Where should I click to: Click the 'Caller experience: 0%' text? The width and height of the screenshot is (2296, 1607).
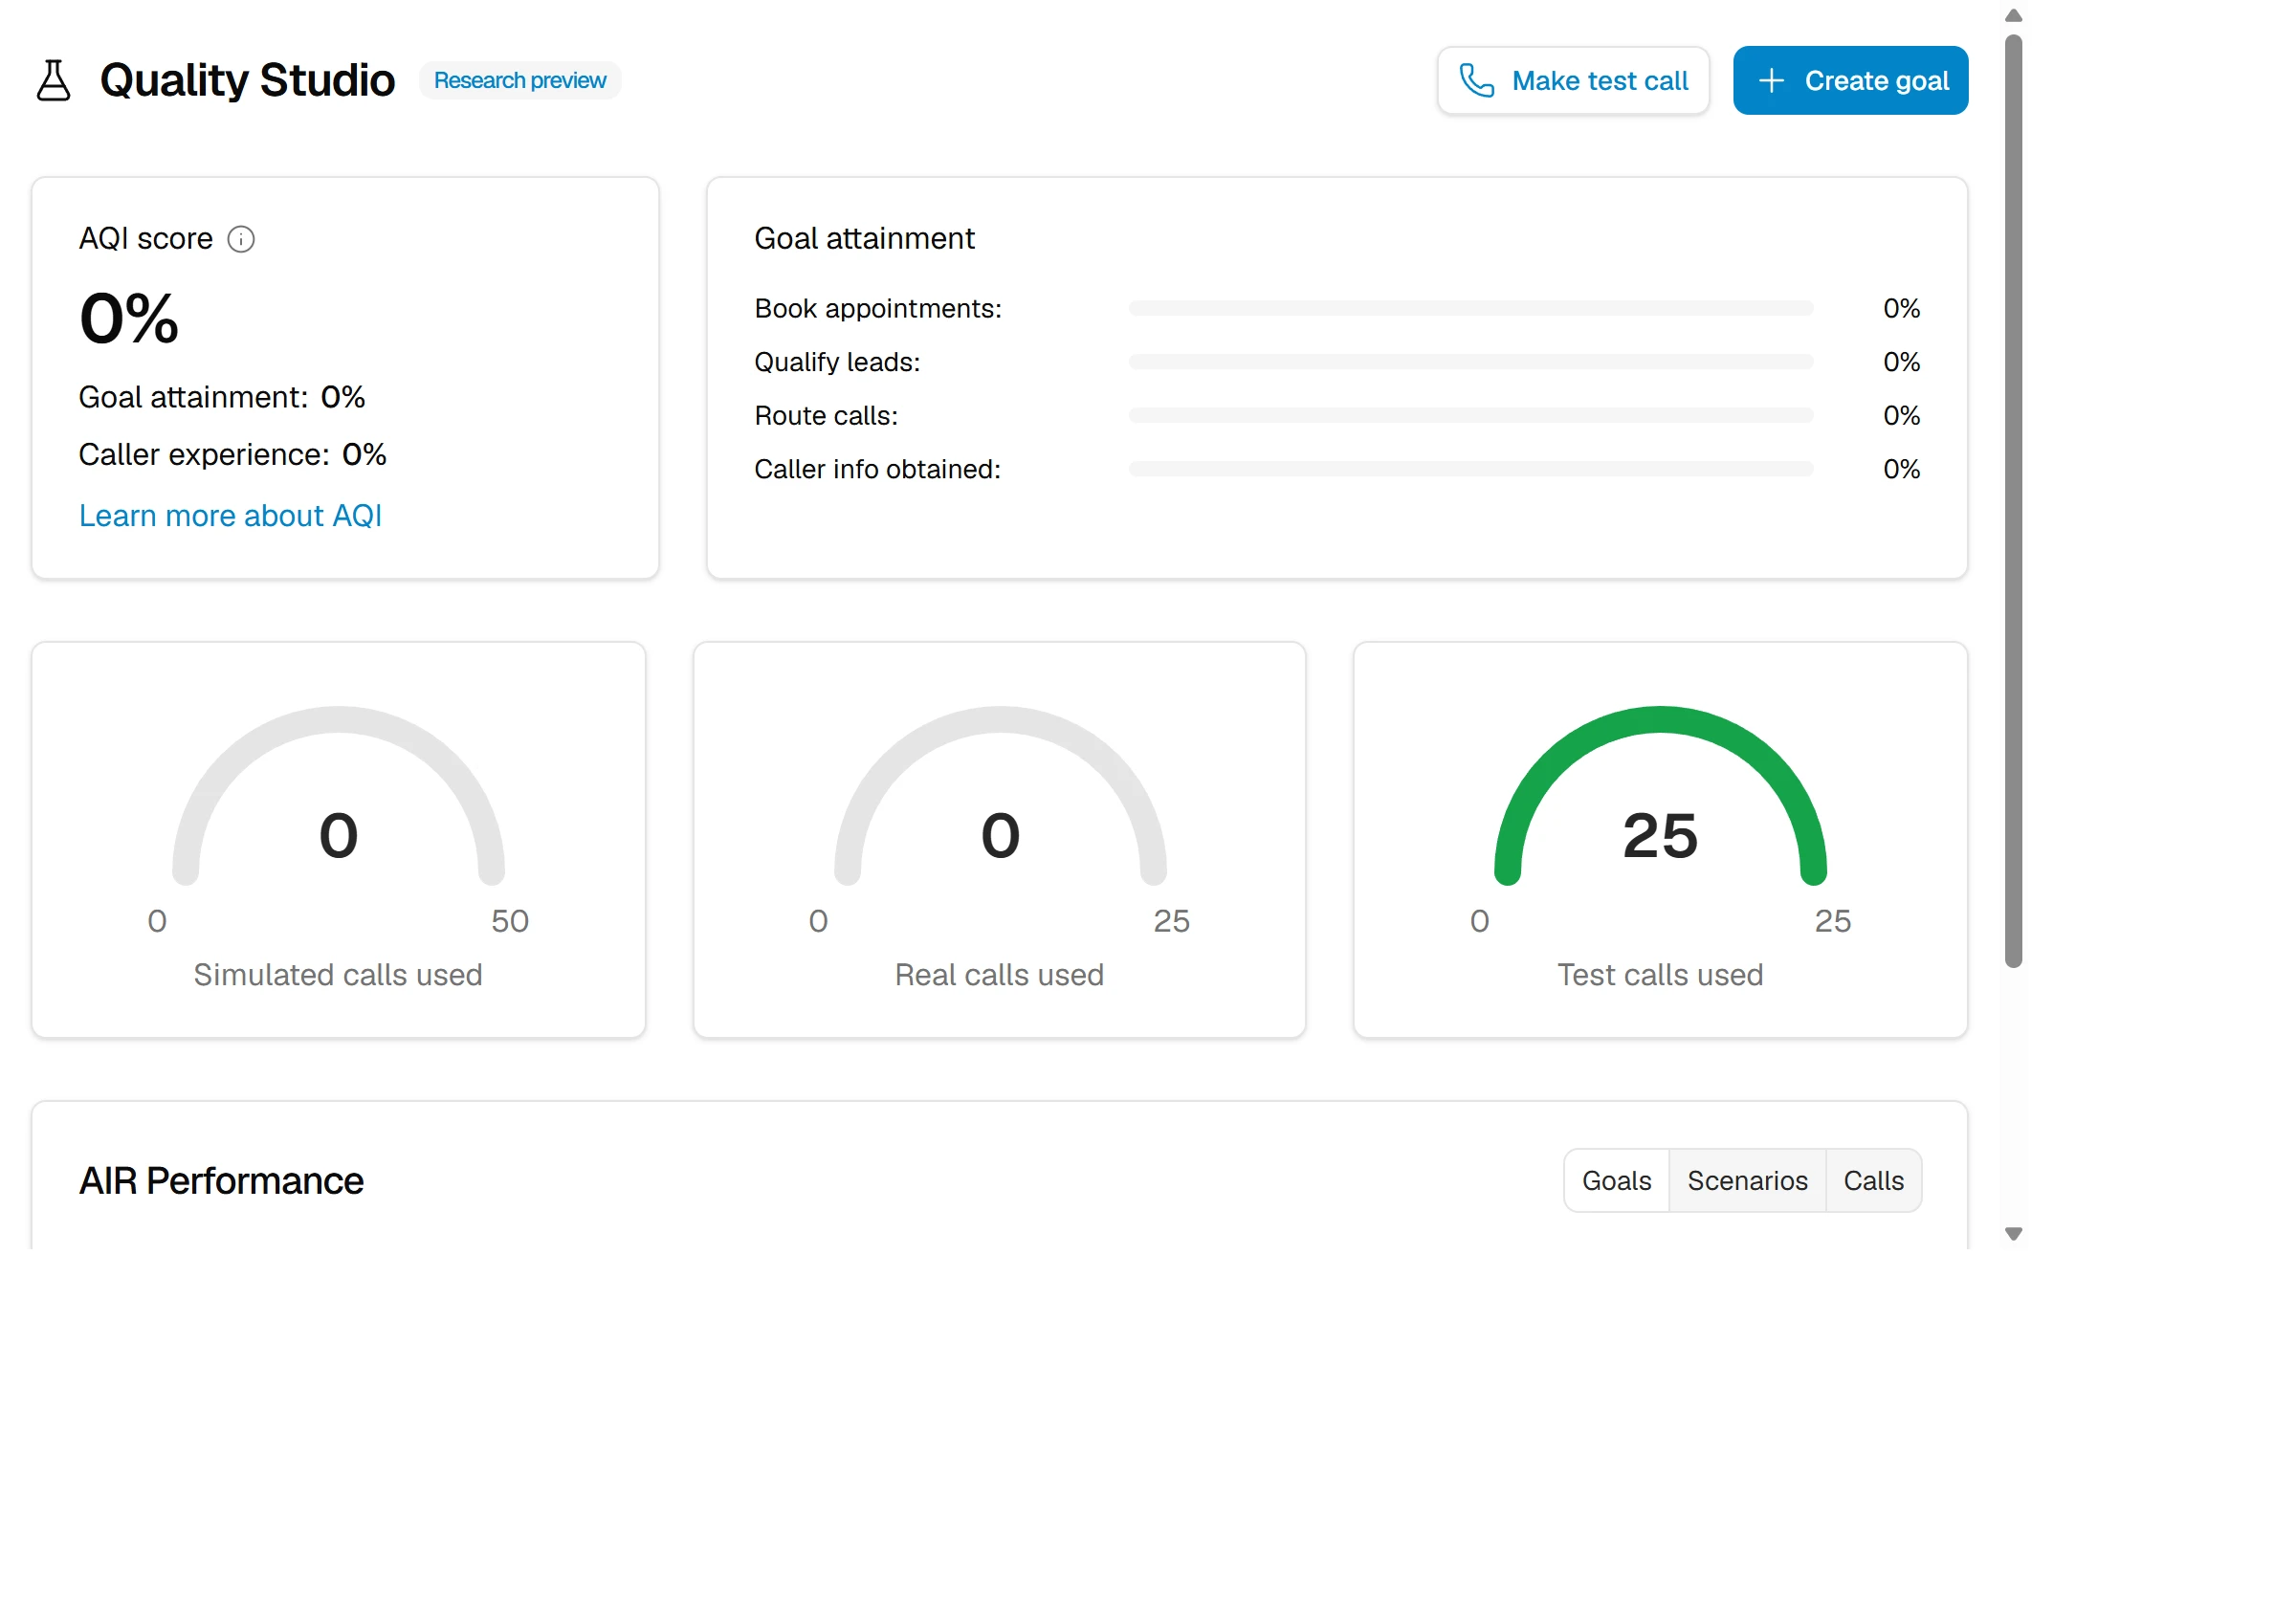(x=232, y=454)
